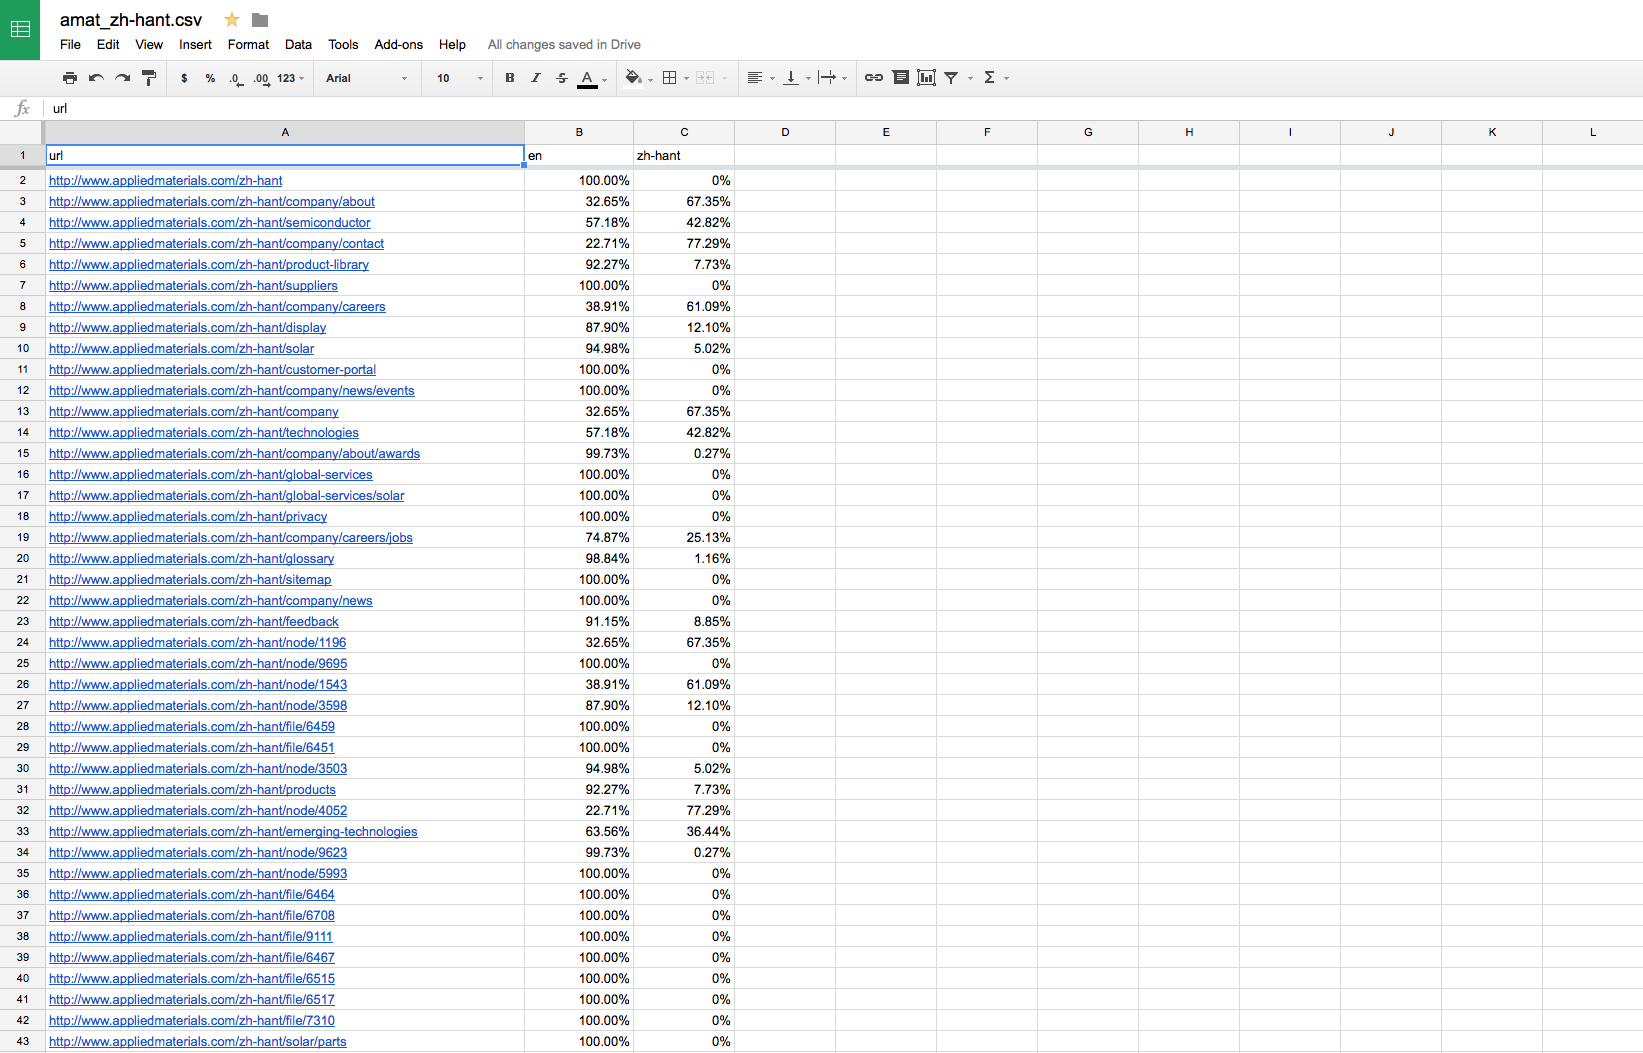
Task: Format as currency with dollar icon
Action: click(184, 78)
